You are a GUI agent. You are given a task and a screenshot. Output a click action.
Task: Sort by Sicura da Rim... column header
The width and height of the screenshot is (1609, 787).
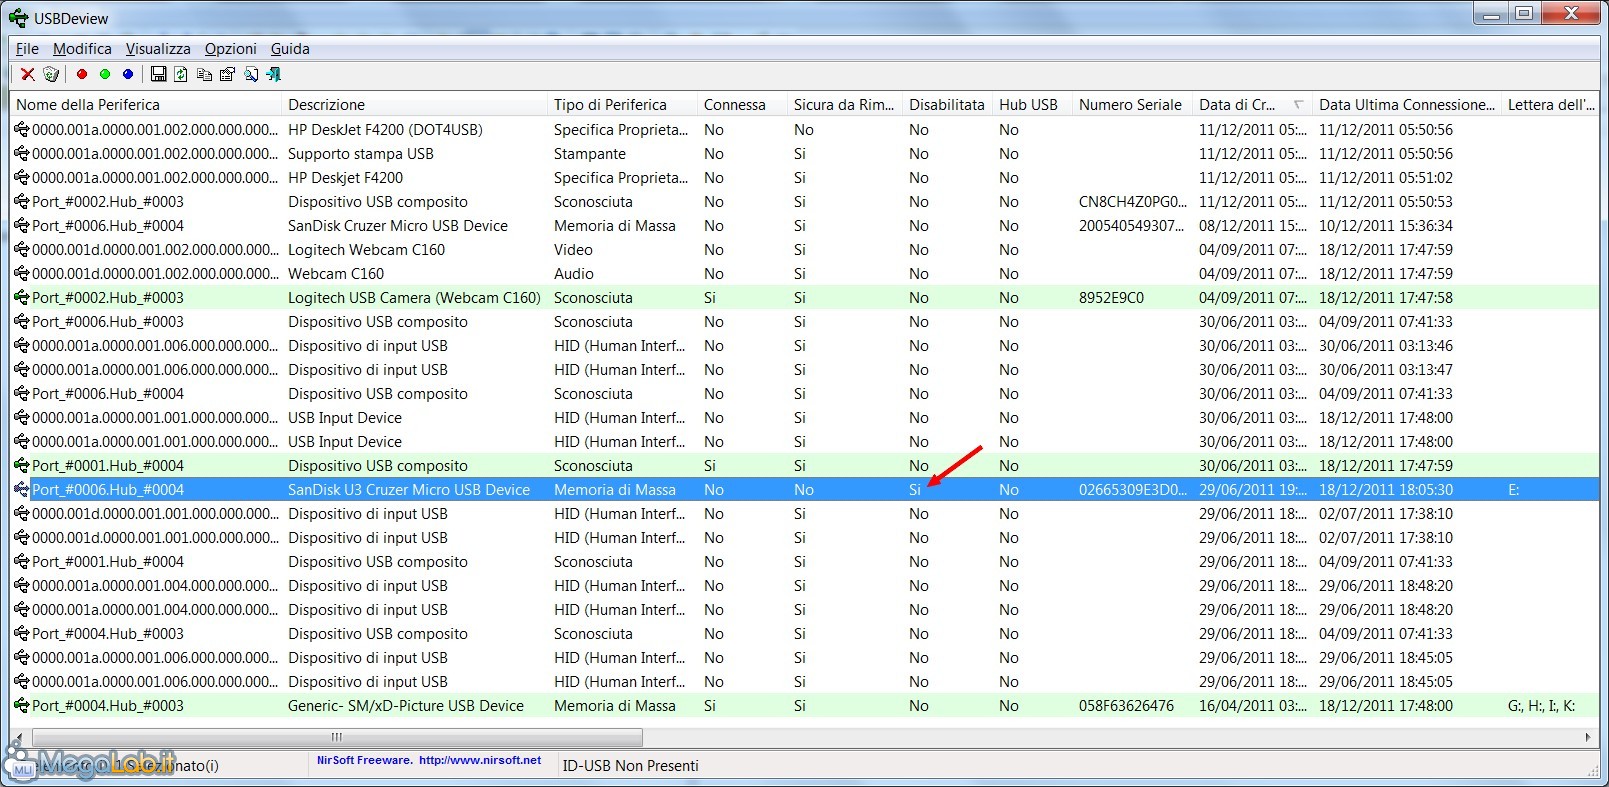844,104
